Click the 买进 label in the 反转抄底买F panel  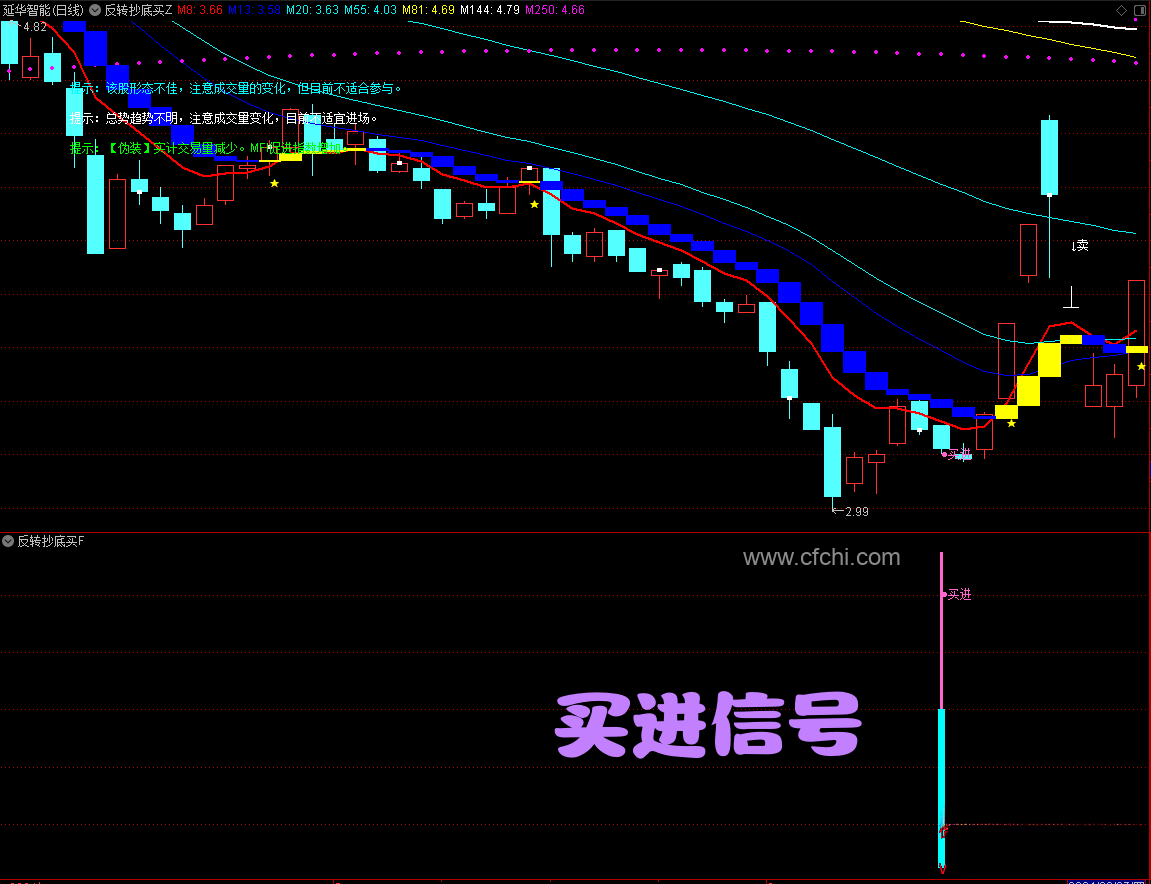(959, 594)
